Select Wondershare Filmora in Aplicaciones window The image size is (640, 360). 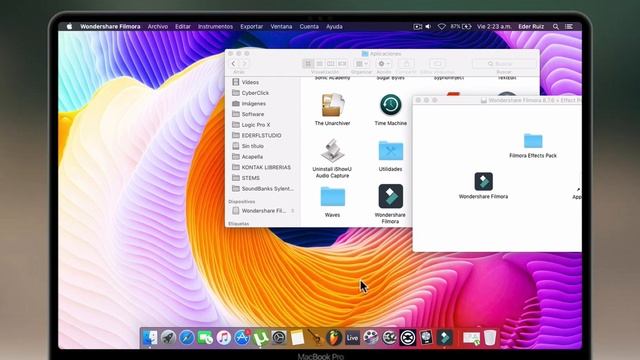click(391, 196)
